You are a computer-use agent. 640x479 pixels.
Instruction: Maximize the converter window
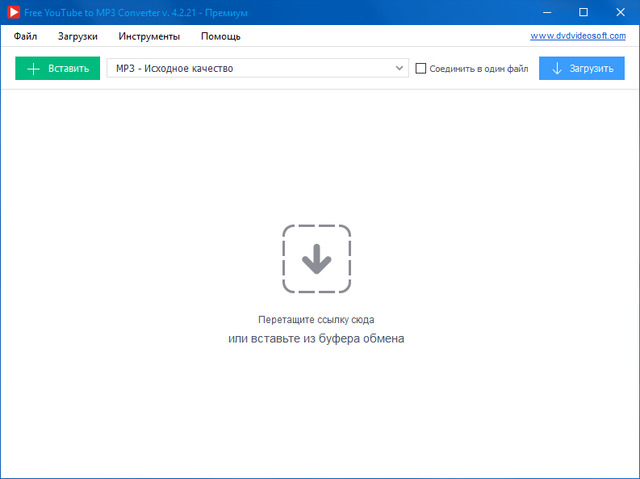(584, 12)
